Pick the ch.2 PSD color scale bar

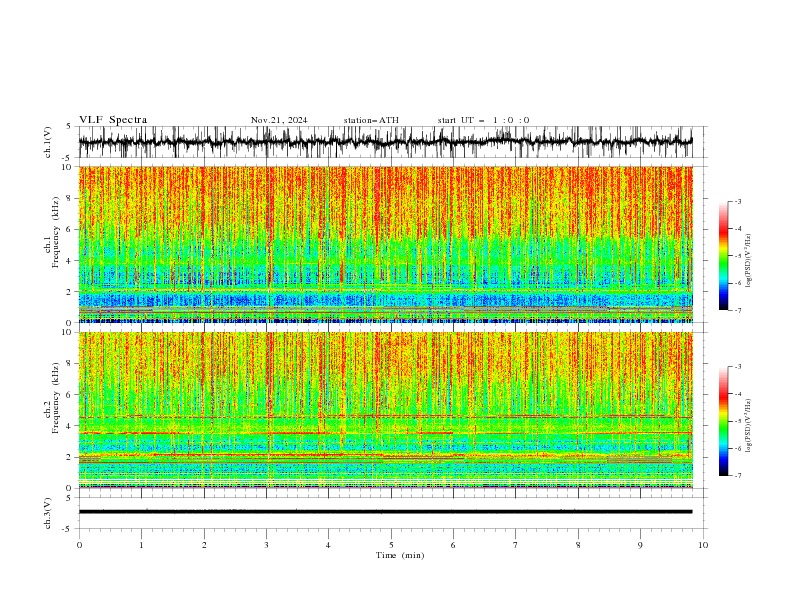click(723, 421)
